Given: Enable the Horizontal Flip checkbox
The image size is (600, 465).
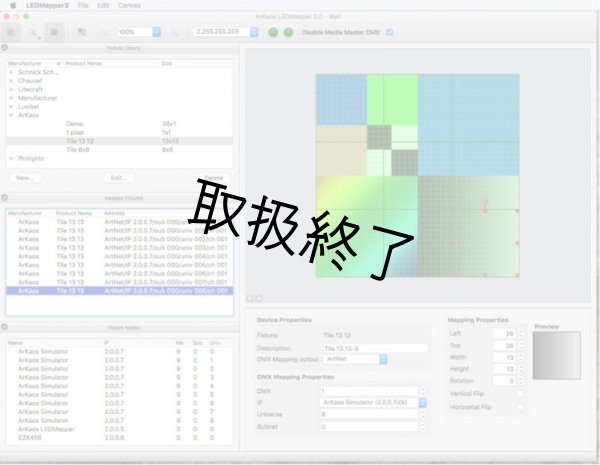Looking at the screenshot, I should tap(520, 407).
